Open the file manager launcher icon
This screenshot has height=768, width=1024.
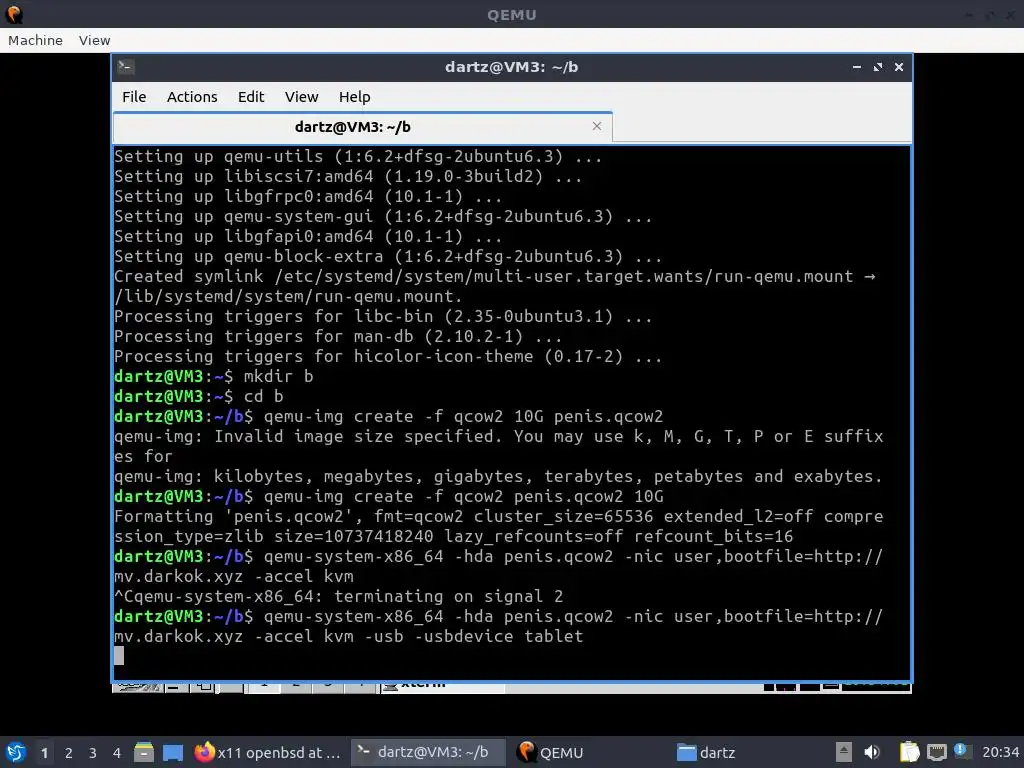(144, 752)
